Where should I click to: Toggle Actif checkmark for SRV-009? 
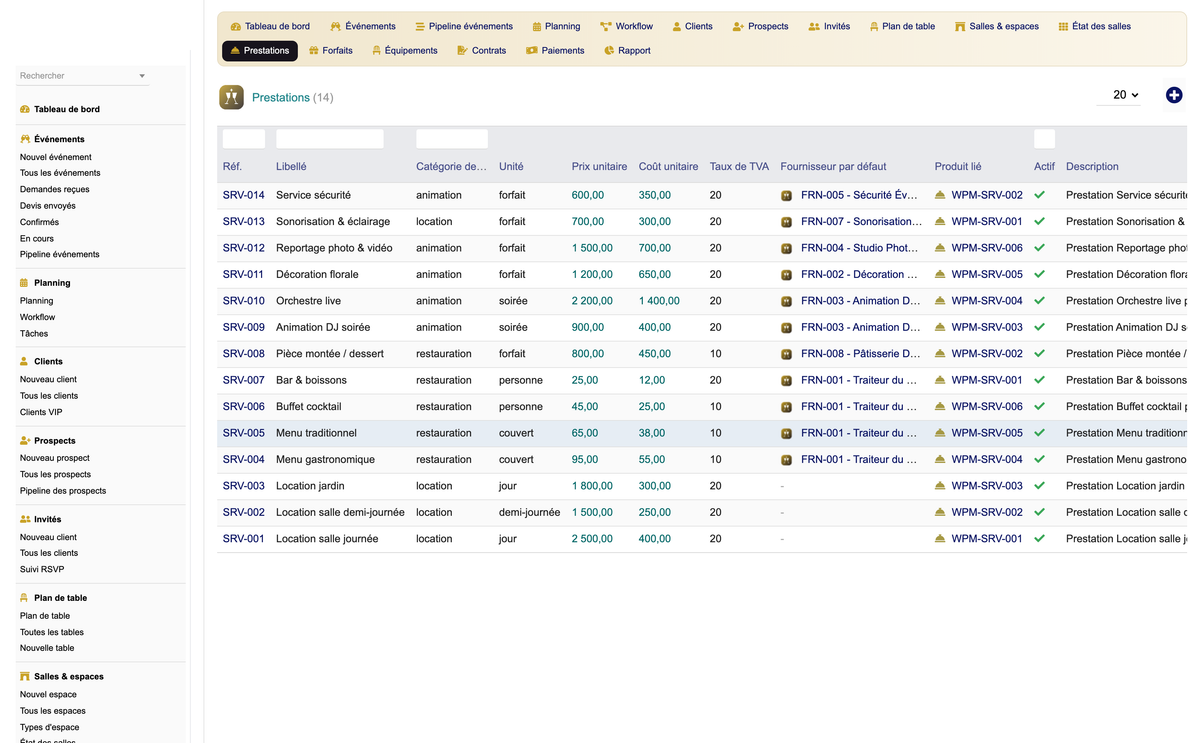coord(1040,327)
